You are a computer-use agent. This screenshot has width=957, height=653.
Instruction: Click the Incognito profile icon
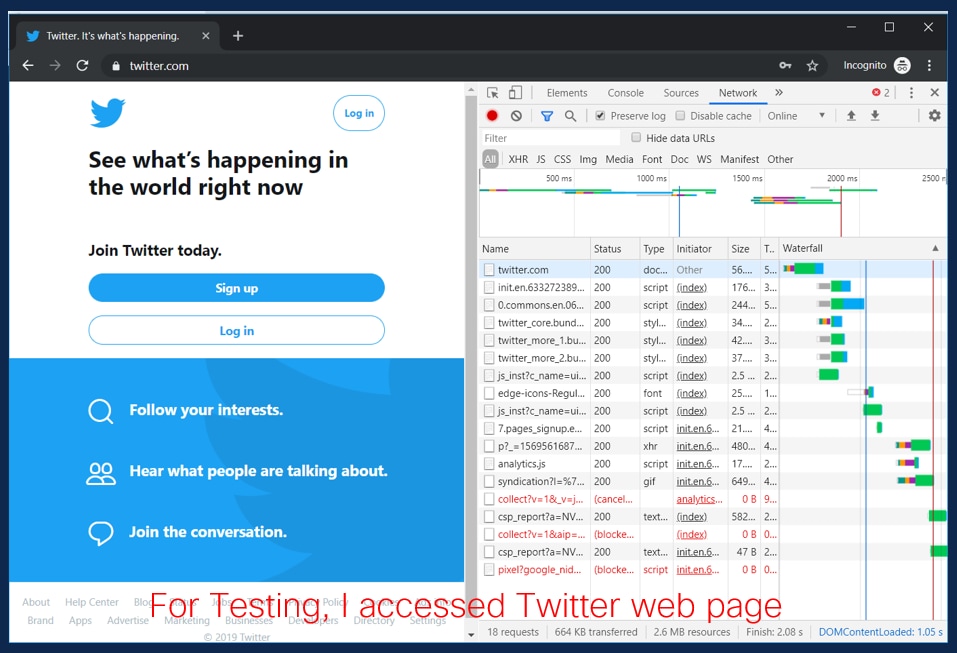pos(902,65)
